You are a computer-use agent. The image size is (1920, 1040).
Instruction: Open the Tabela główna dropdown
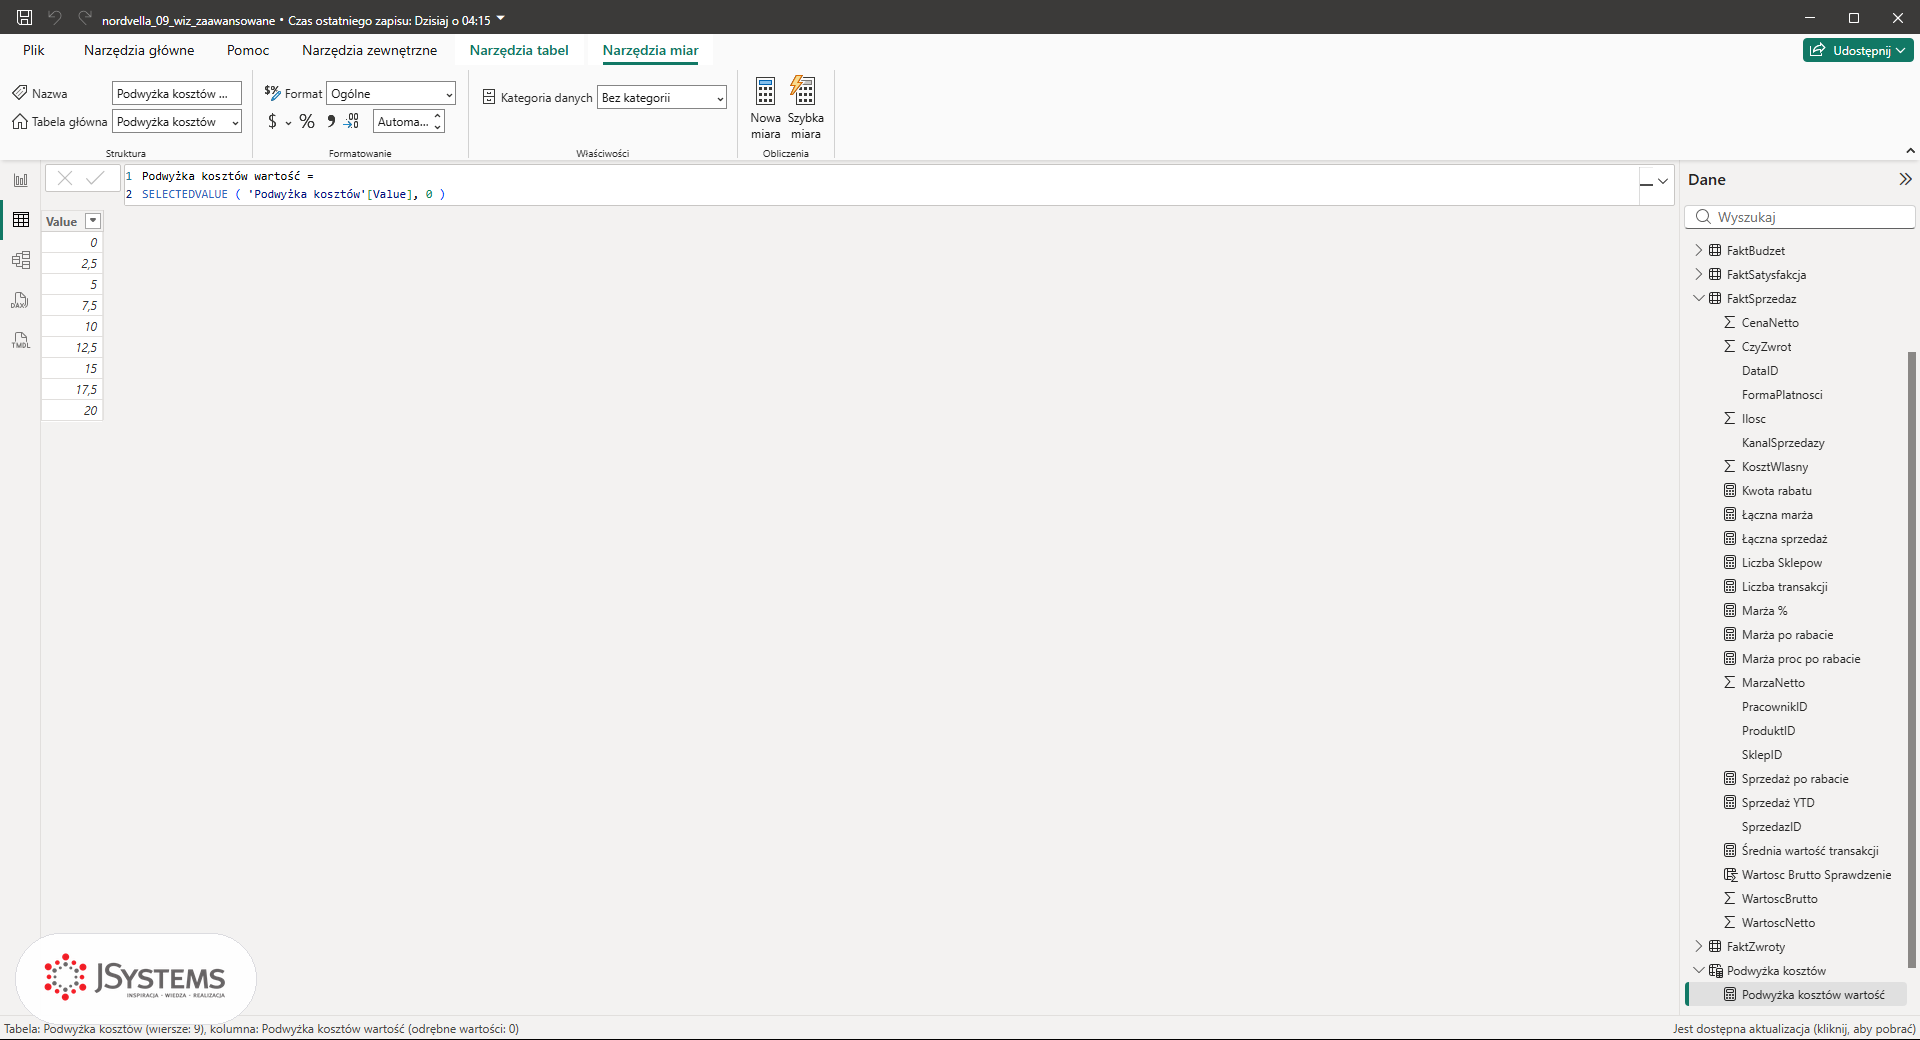(x=177, y=122)
